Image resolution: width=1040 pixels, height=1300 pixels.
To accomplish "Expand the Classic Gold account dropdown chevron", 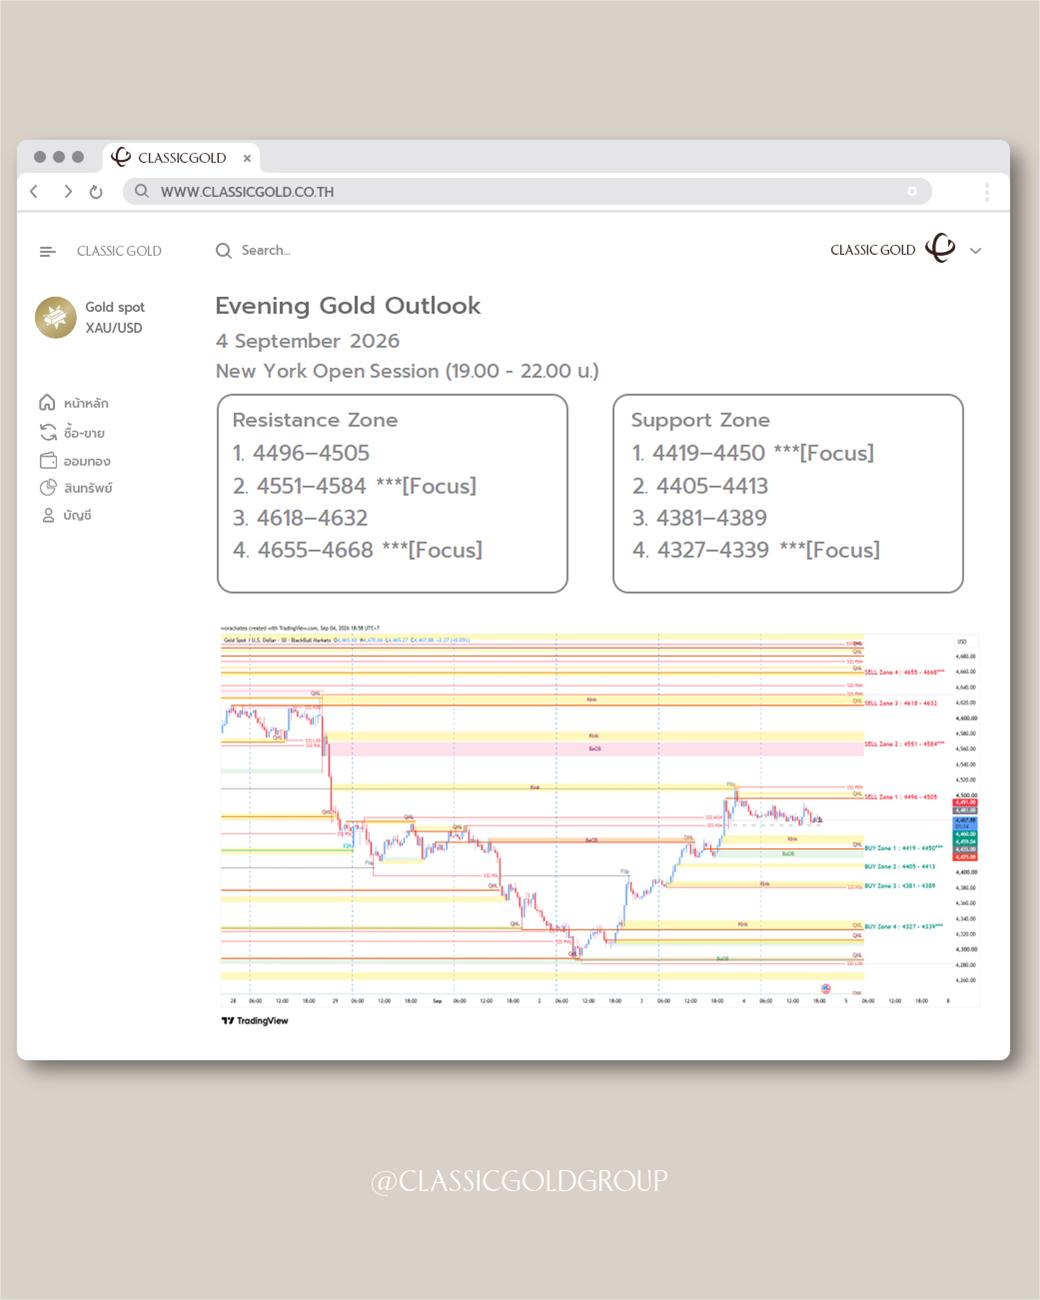I will [x=976, y=251].
